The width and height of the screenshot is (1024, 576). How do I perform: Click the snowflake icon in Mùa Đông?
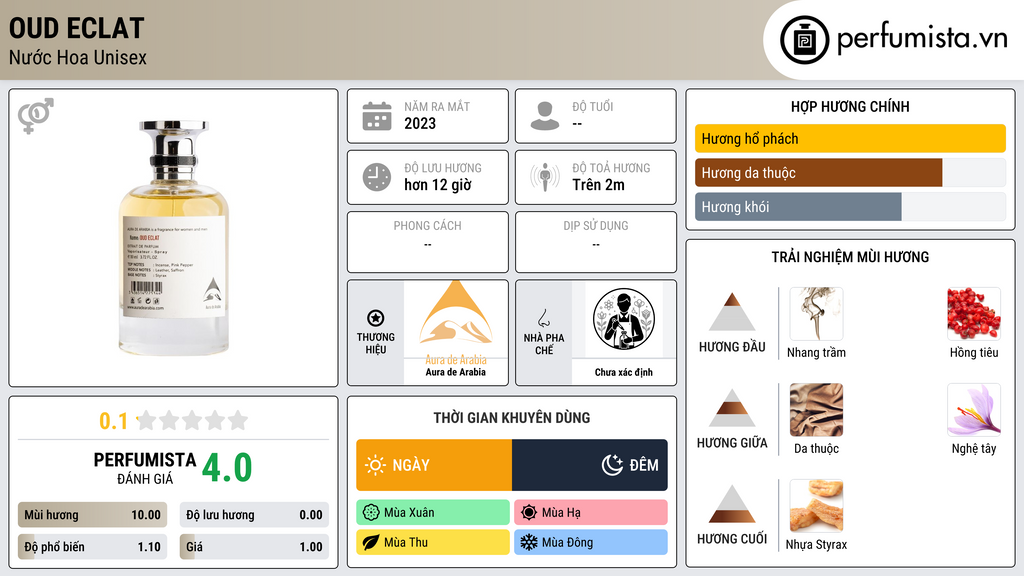click(x=529, y=542)
